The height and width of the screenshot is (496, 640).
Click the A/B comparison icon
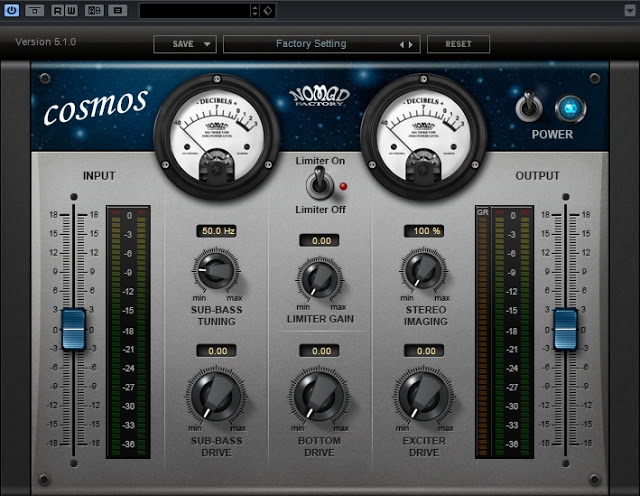tap(95, 10)
